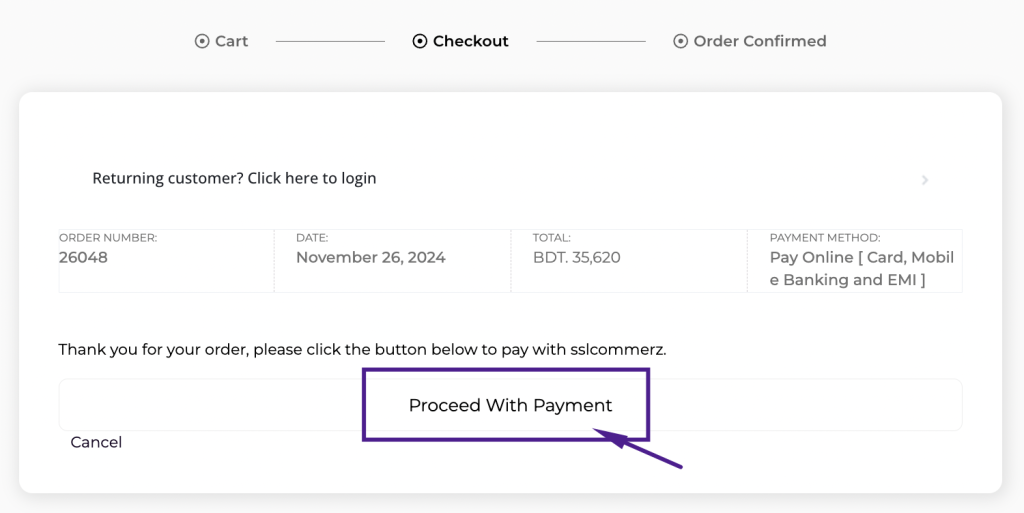
Task: Click the PAYMENT METHOD field label
Action: click(825, 238)
